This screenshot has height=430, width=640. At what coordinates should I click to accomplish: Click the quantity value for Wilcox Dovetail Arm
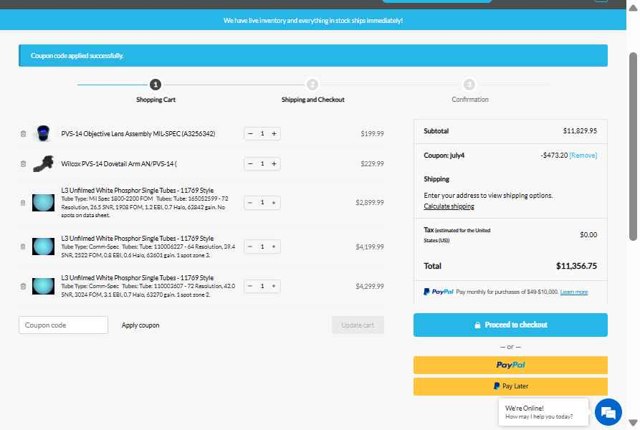point(262,164)
